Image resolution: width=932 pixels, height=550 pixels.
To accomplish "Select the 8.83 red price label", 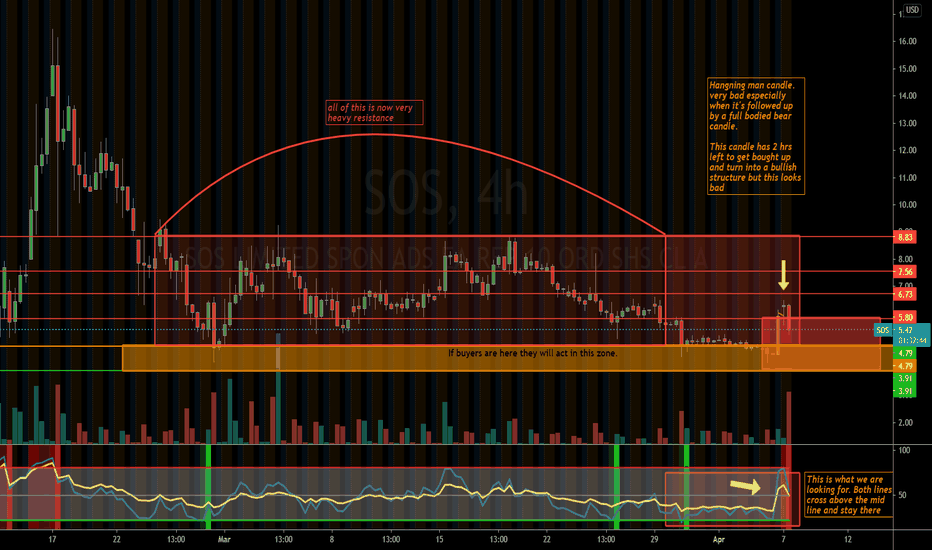I will click(905, 237).
